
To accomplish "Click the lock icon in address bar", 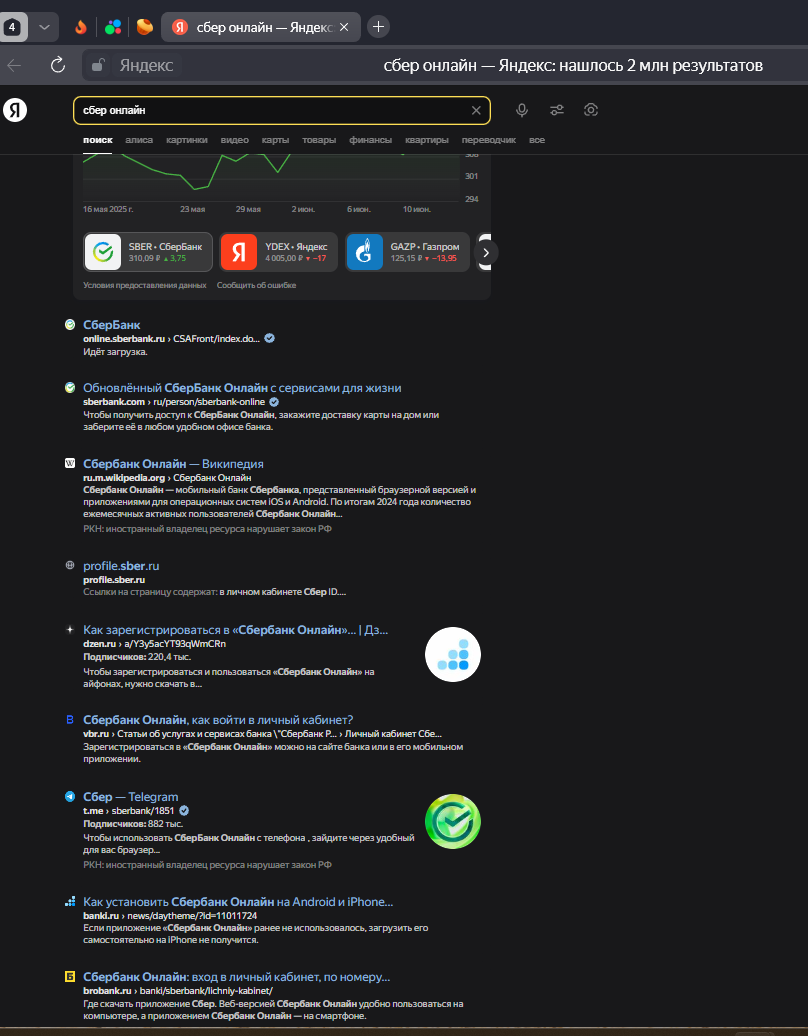I will tap(98, 65).
